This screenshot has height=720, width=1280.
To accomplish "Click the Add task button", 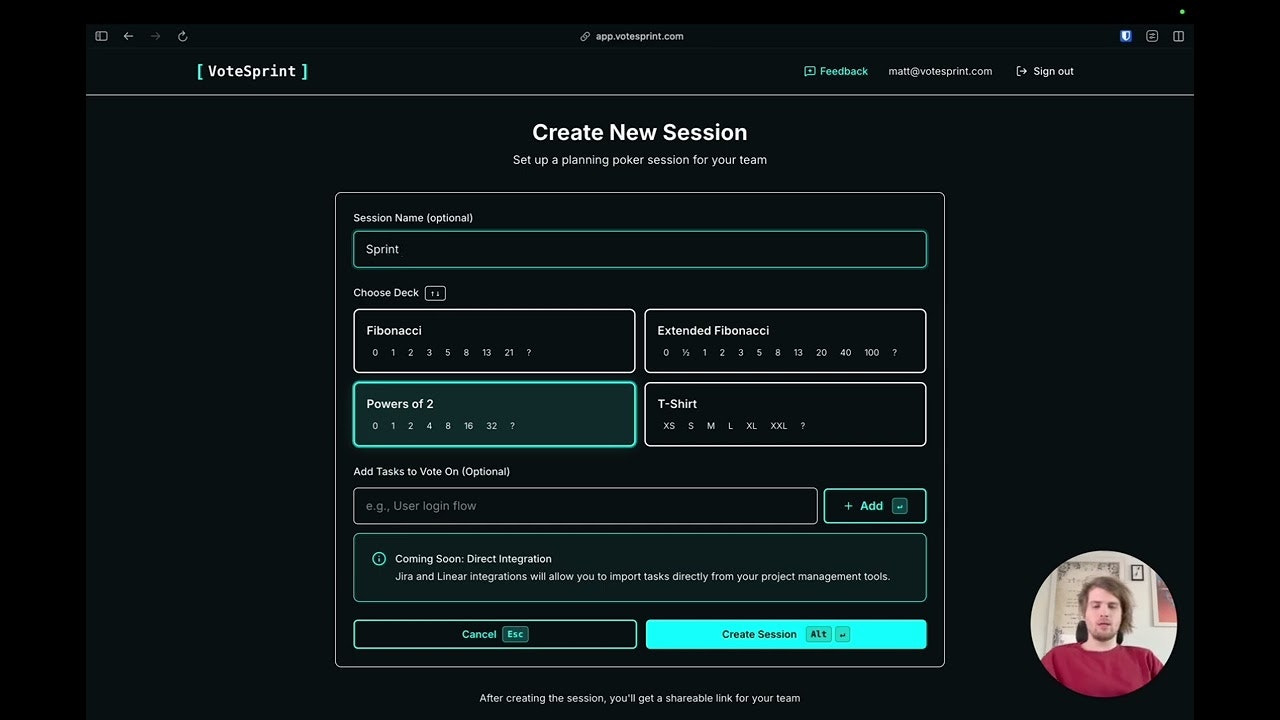I will click(x=874, y=506).
